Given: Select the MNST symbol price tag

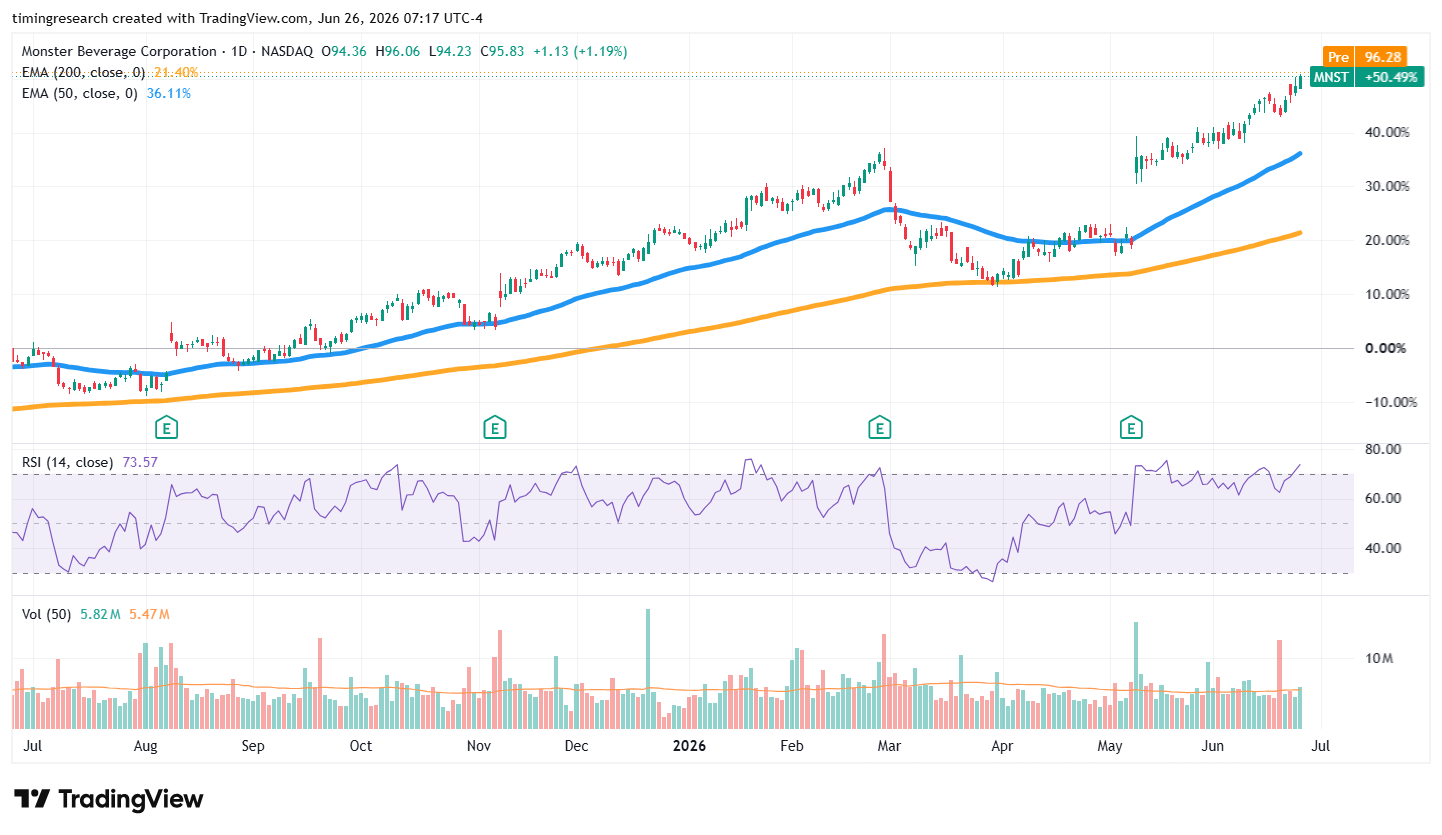Looking at the screenshot, I should click(x=1332, y=77).
